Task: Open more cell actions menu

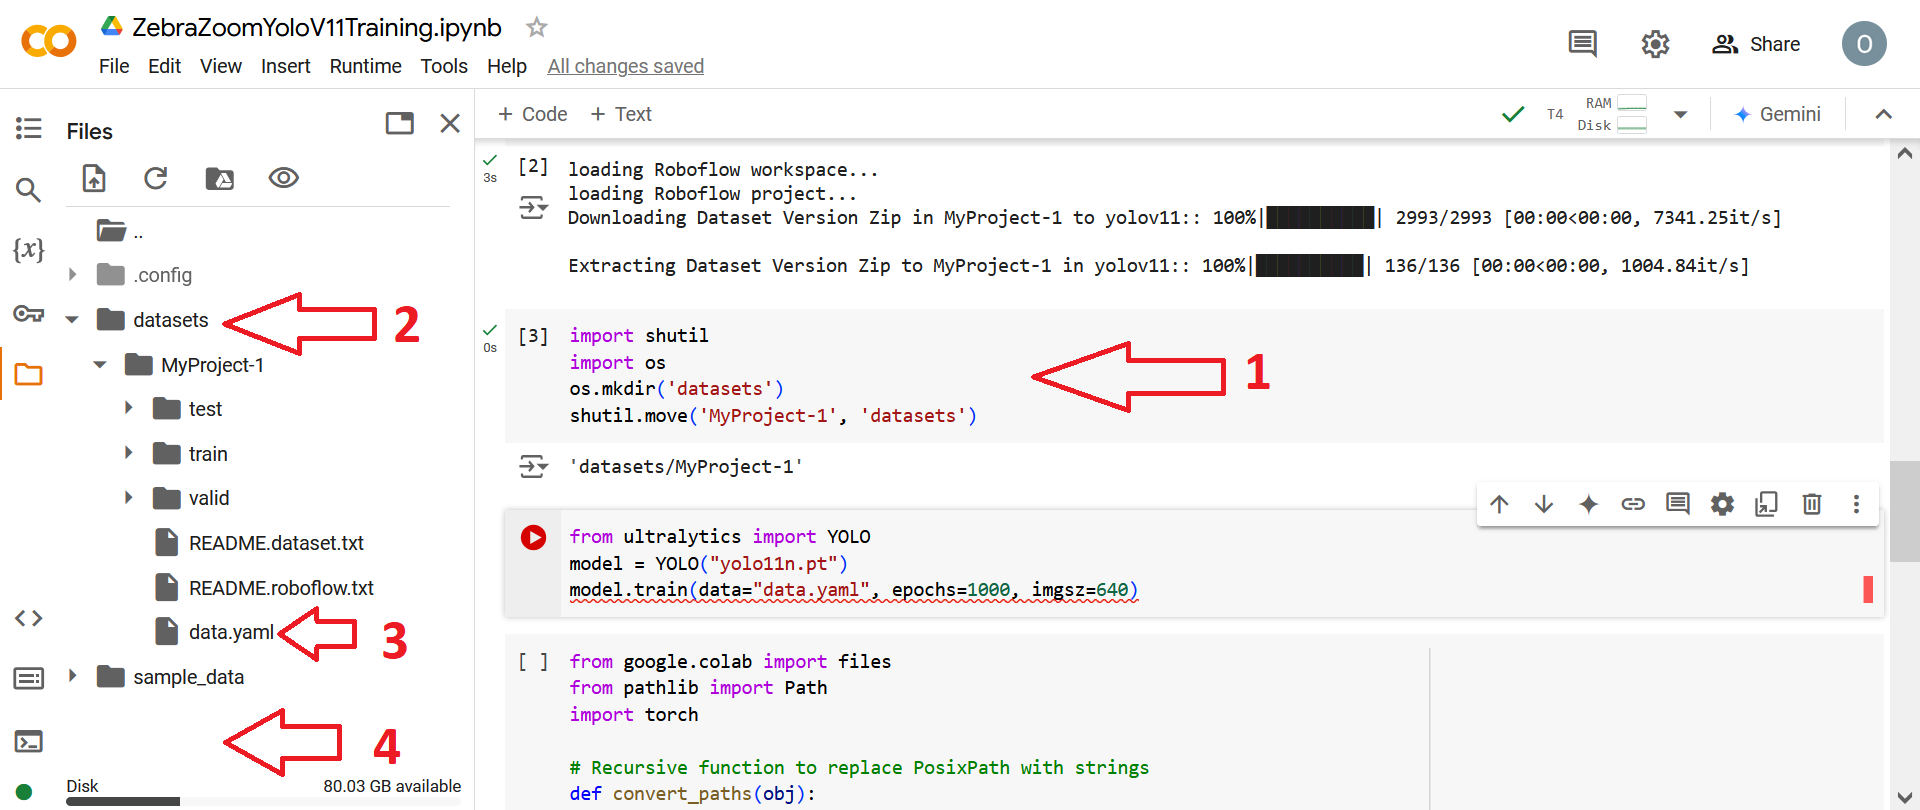Action: click(x=1856, y=504)
